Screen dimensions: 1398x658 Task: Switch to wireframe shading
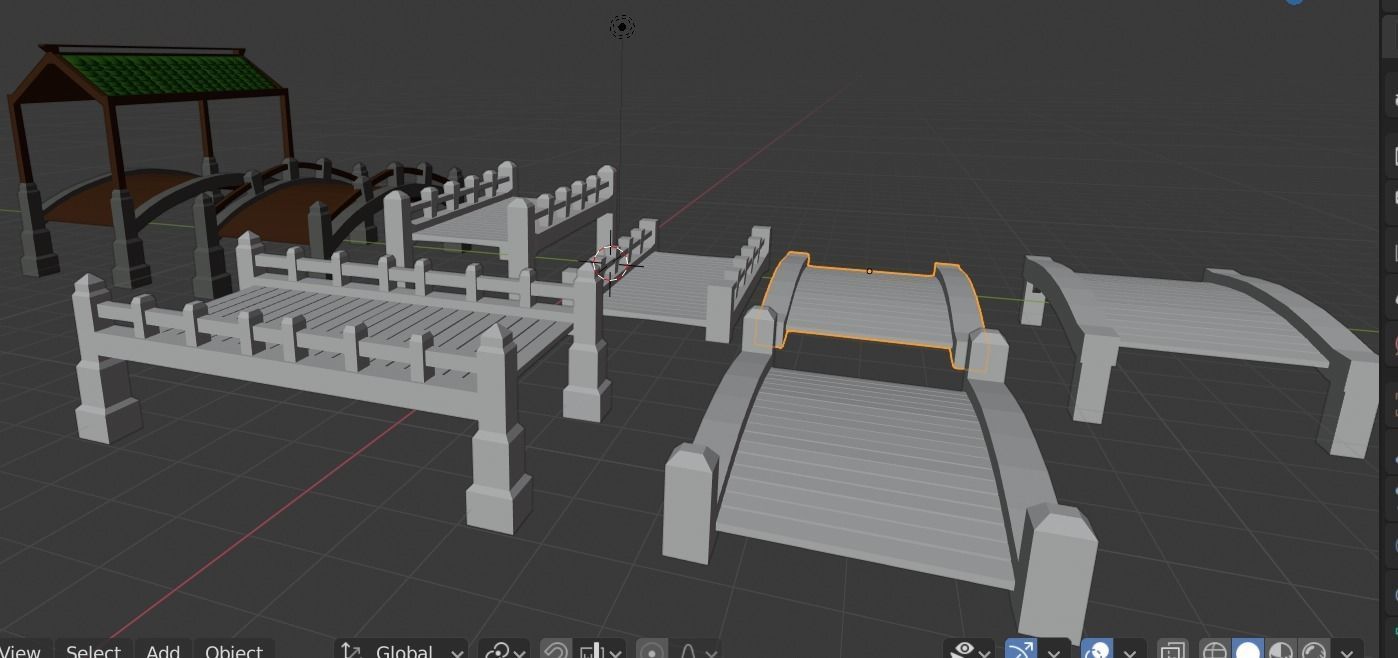point(1214,650)
